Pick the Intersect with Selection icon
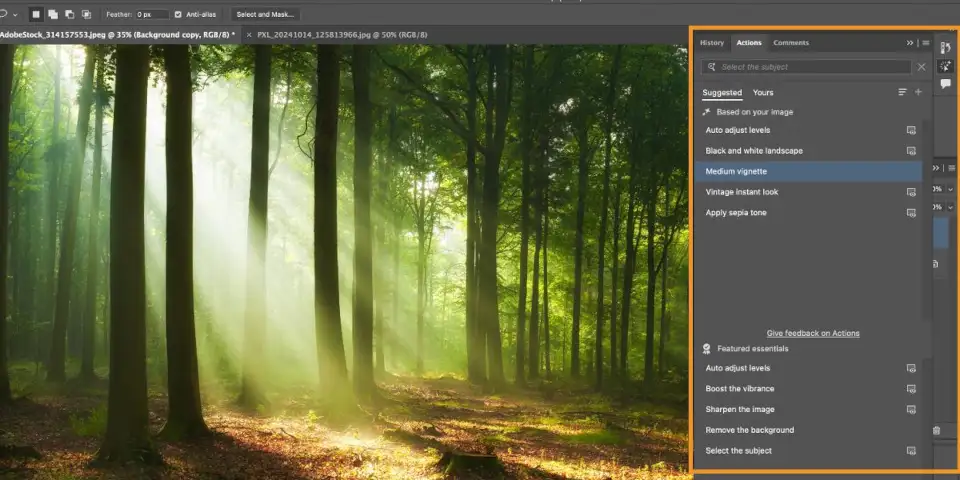The width and height of the screenshot is (960, 480). [85, 14]
